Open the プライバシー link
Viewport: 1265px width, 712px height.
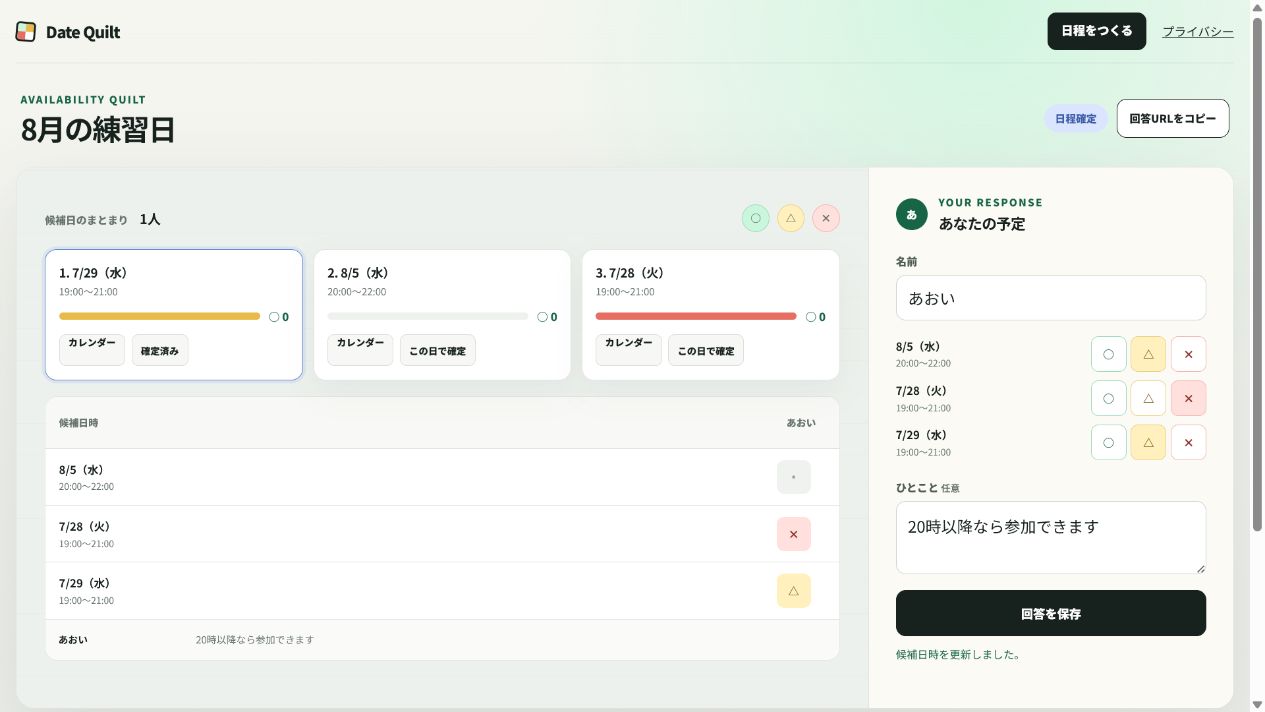(1198, 32)
